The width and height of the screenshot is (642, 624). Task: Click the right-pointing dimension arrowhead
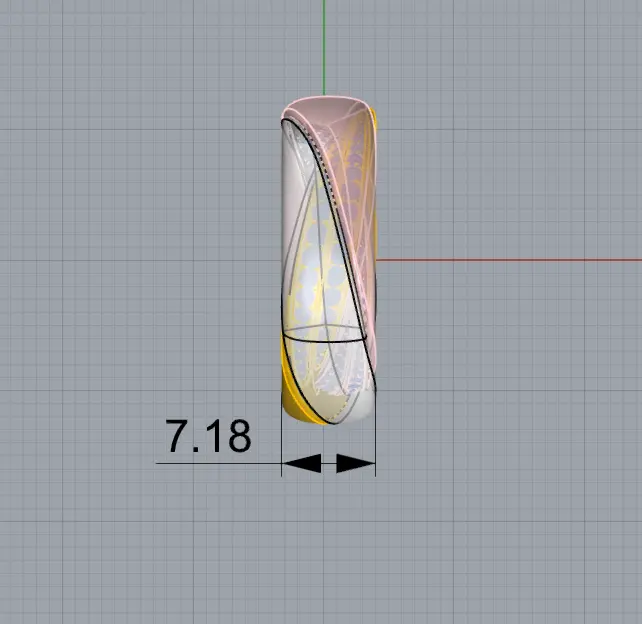355,463
